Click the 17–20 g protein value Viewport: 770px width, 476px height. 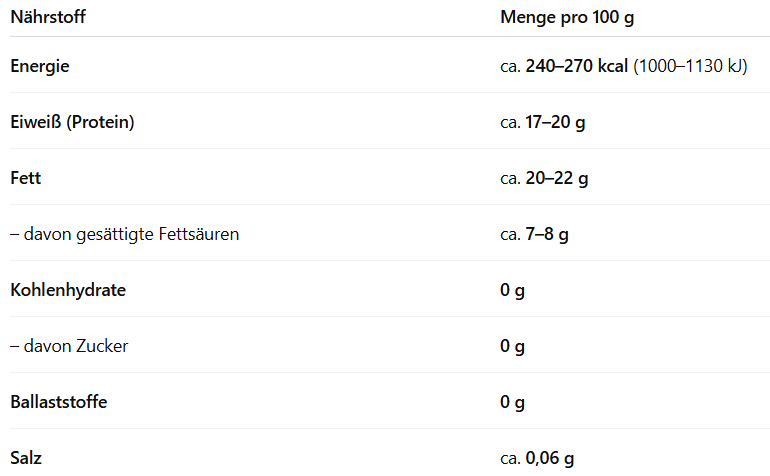pyautogui.click(x=555, y=122)
